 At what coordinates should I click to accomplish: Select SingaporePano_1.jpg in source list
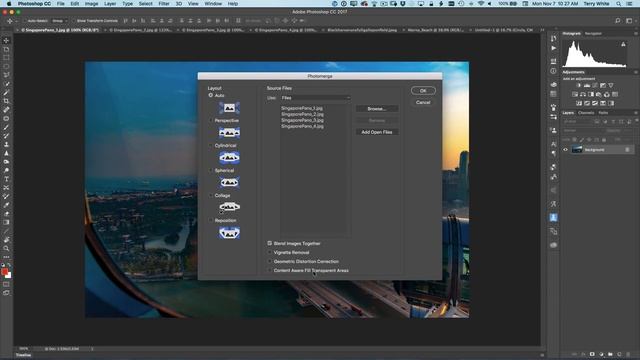pyautogui.click(x=302, y=108)
